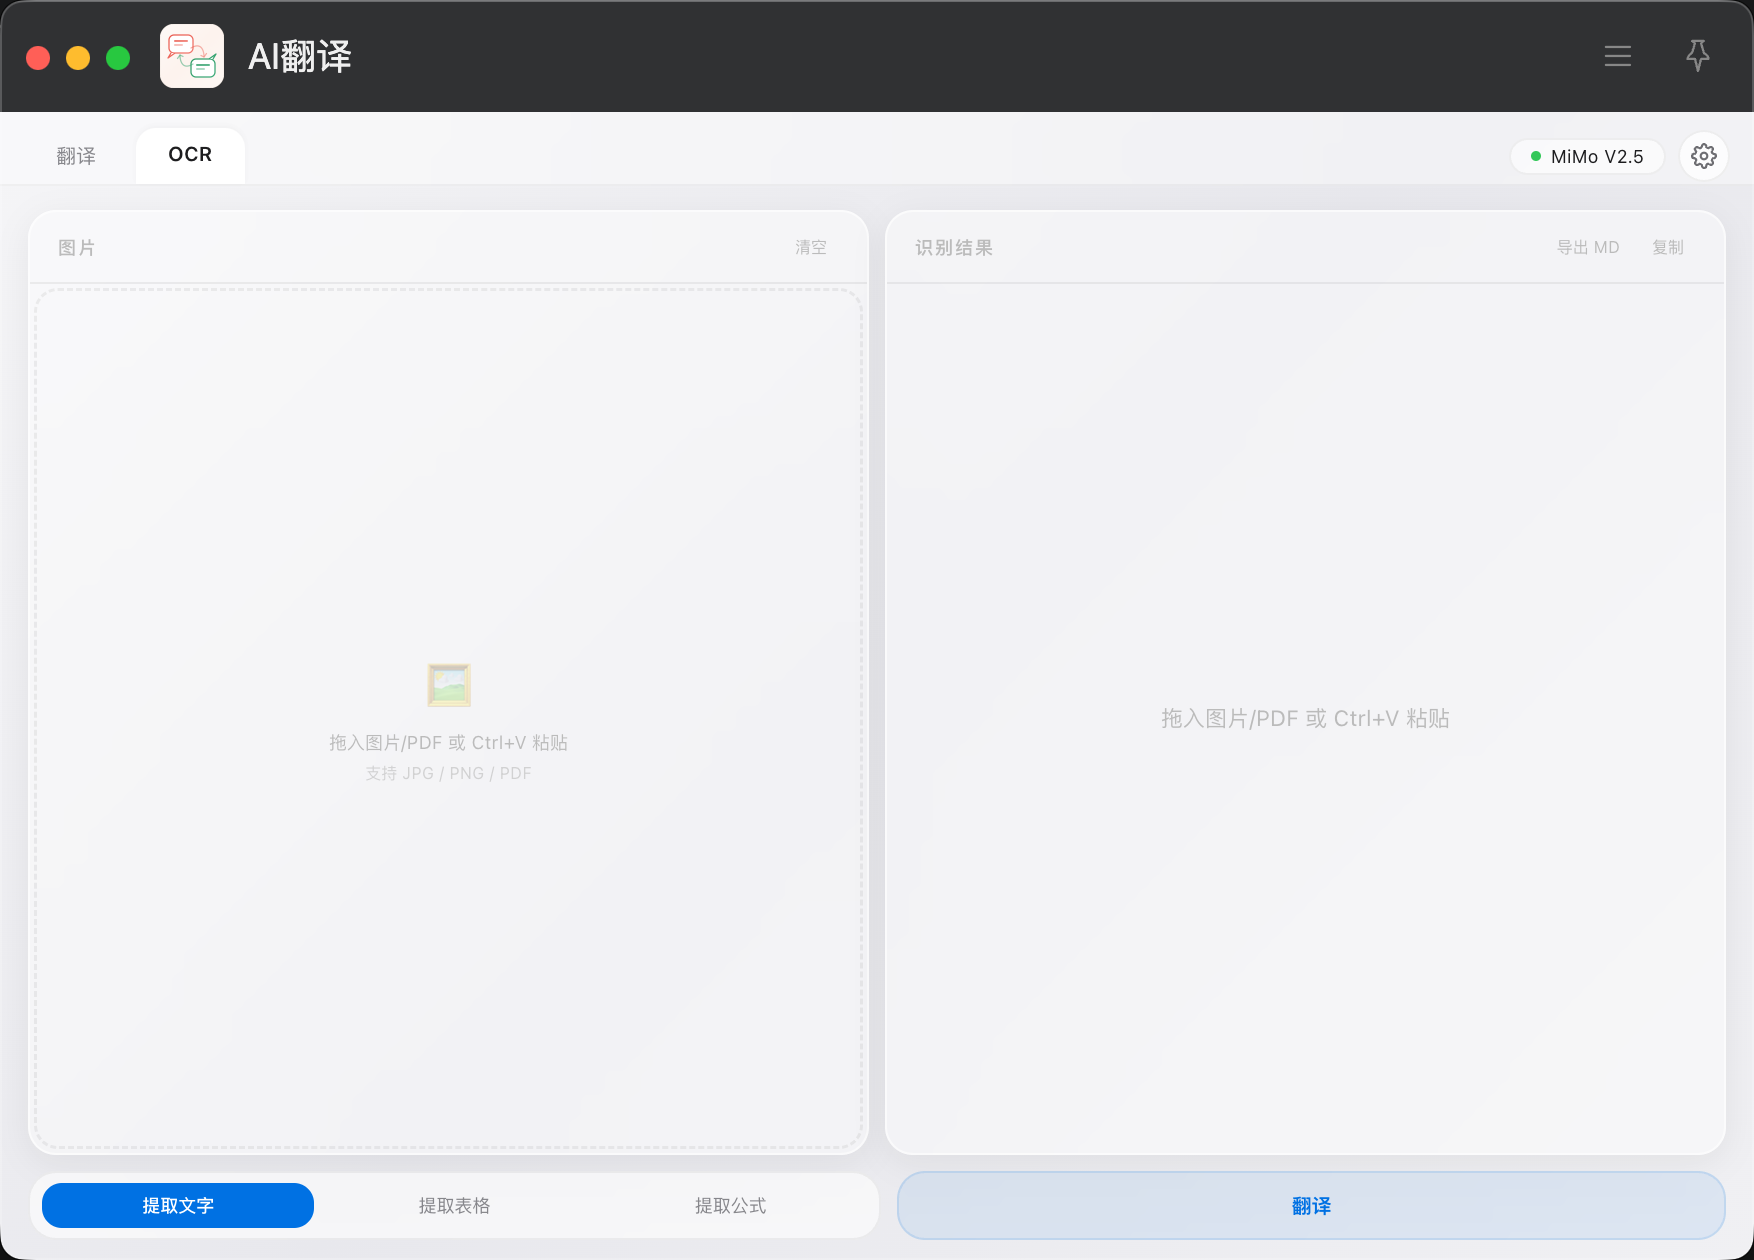
Task: Open the hamburger menu icon
Action: pos(1617,56)
